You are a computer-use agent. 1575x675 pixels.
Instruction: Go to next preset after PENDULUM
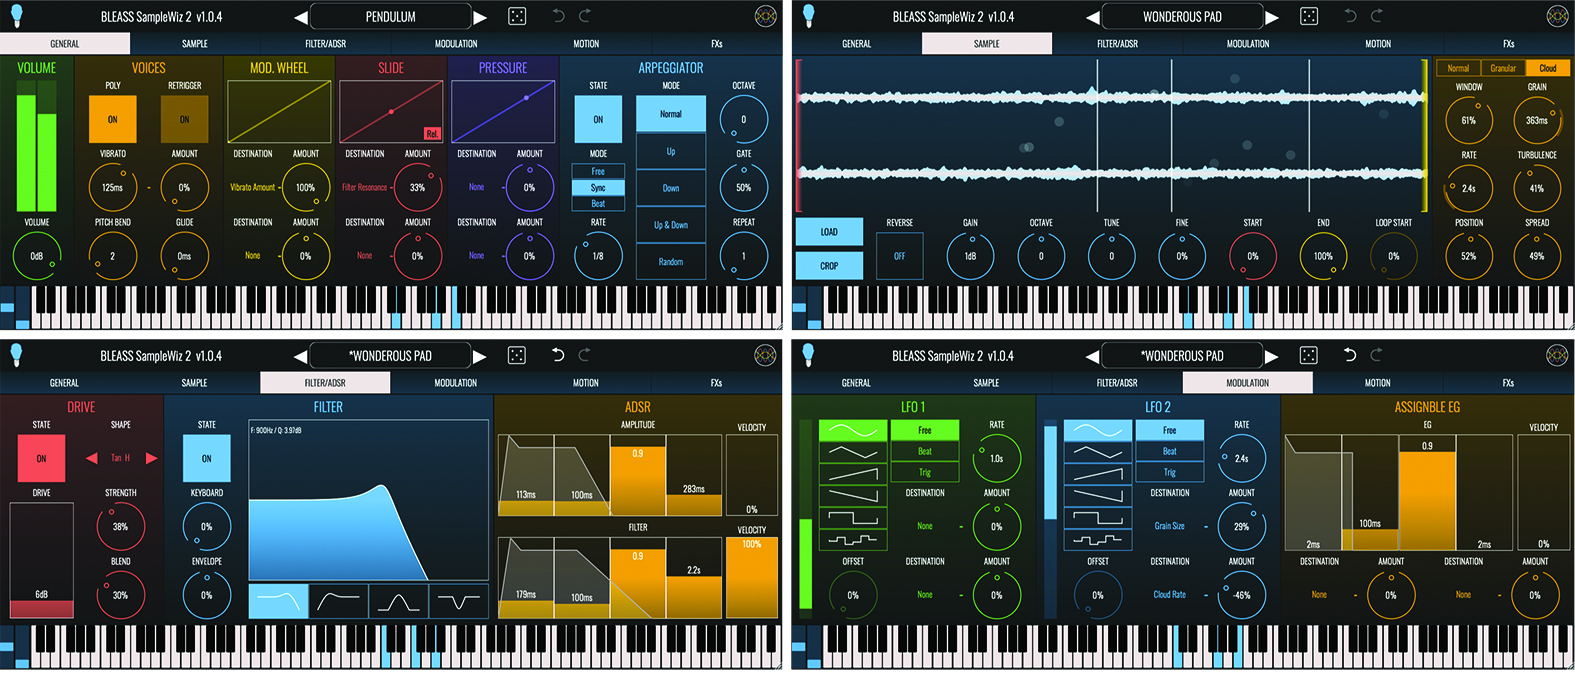[x=480, y=17]
